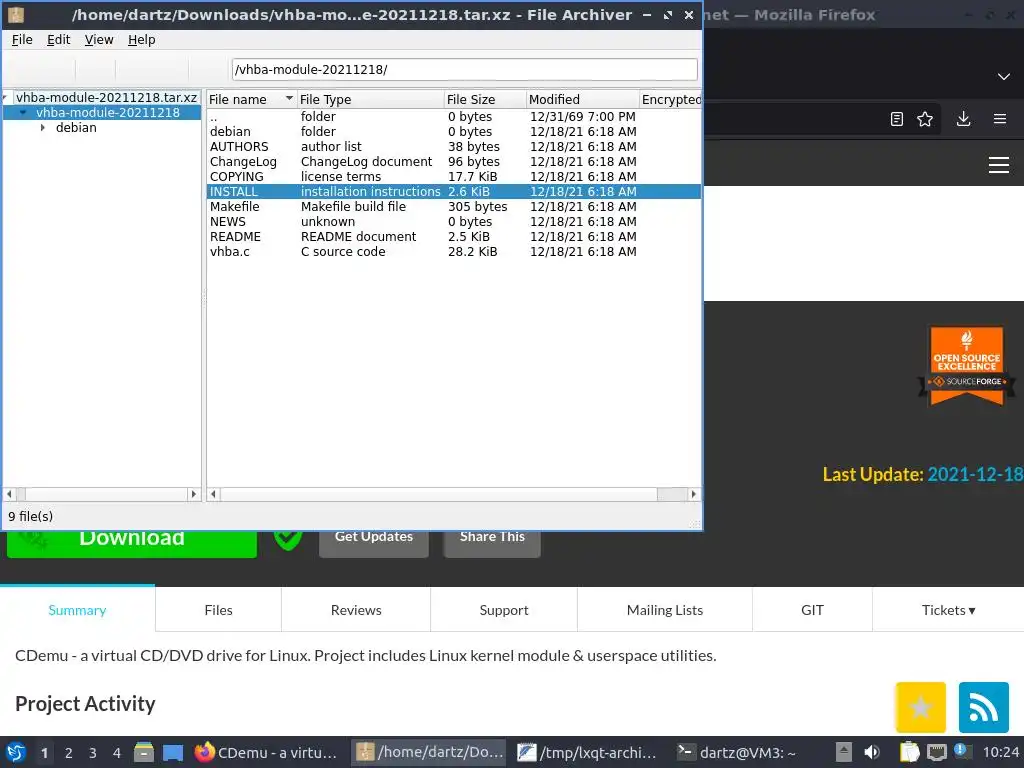This screenshot has width=1024, height=768.
Task: Open network status tray icon
Action: [936, 752]
